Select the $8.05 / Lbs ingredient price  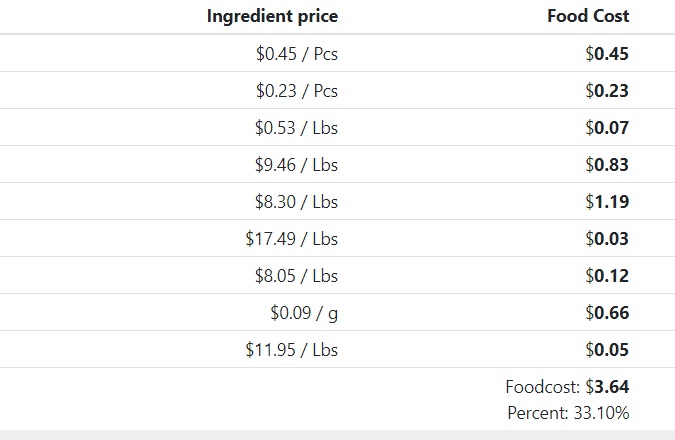pyautogui.click(x=296, y=276)
